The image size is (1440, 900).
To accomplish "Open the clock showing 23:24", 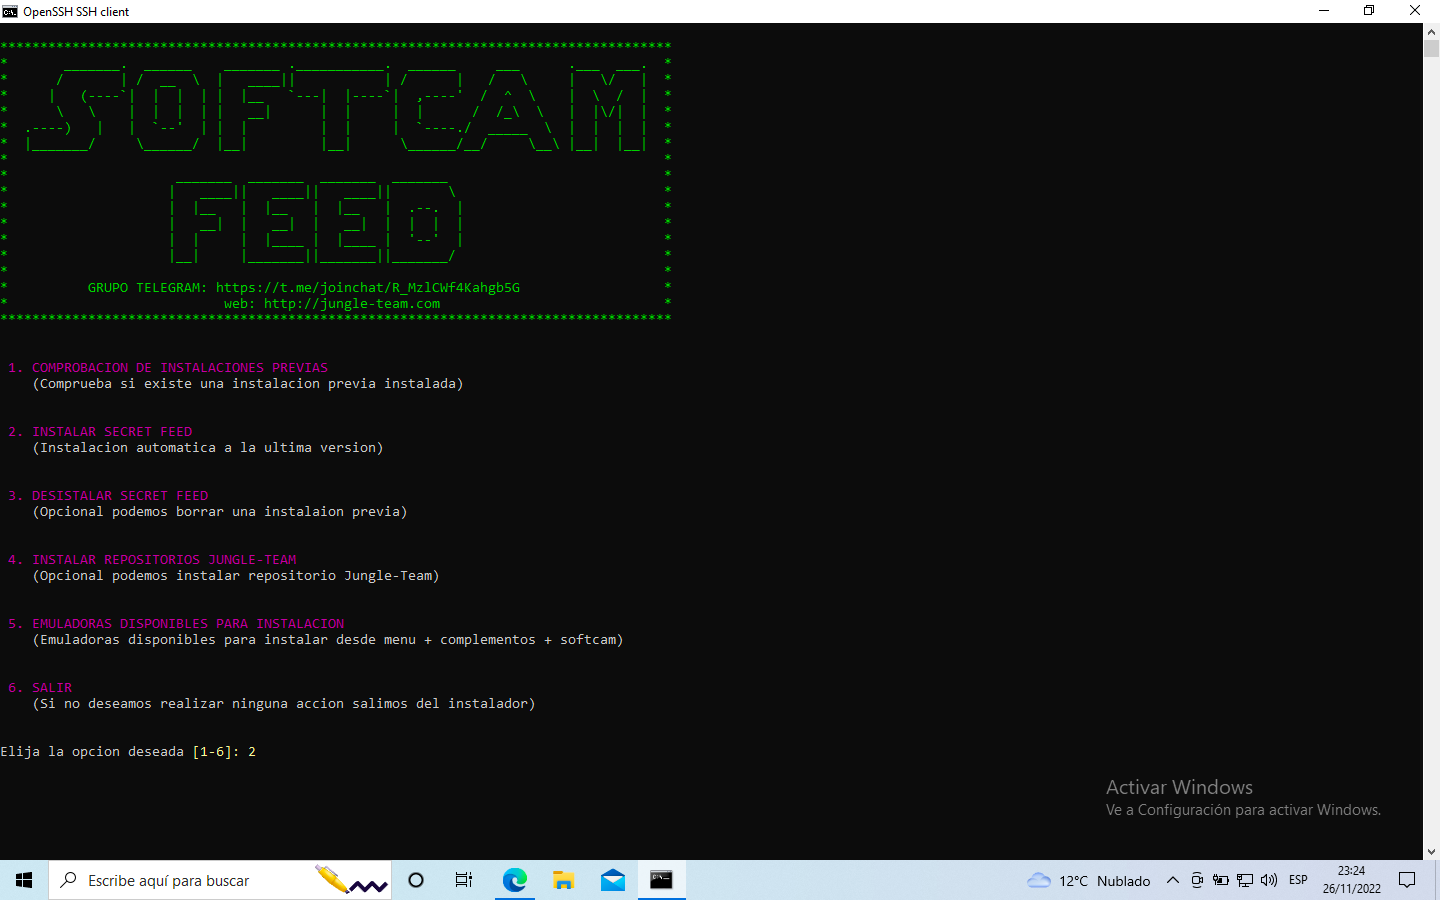I will point(1351,880).
